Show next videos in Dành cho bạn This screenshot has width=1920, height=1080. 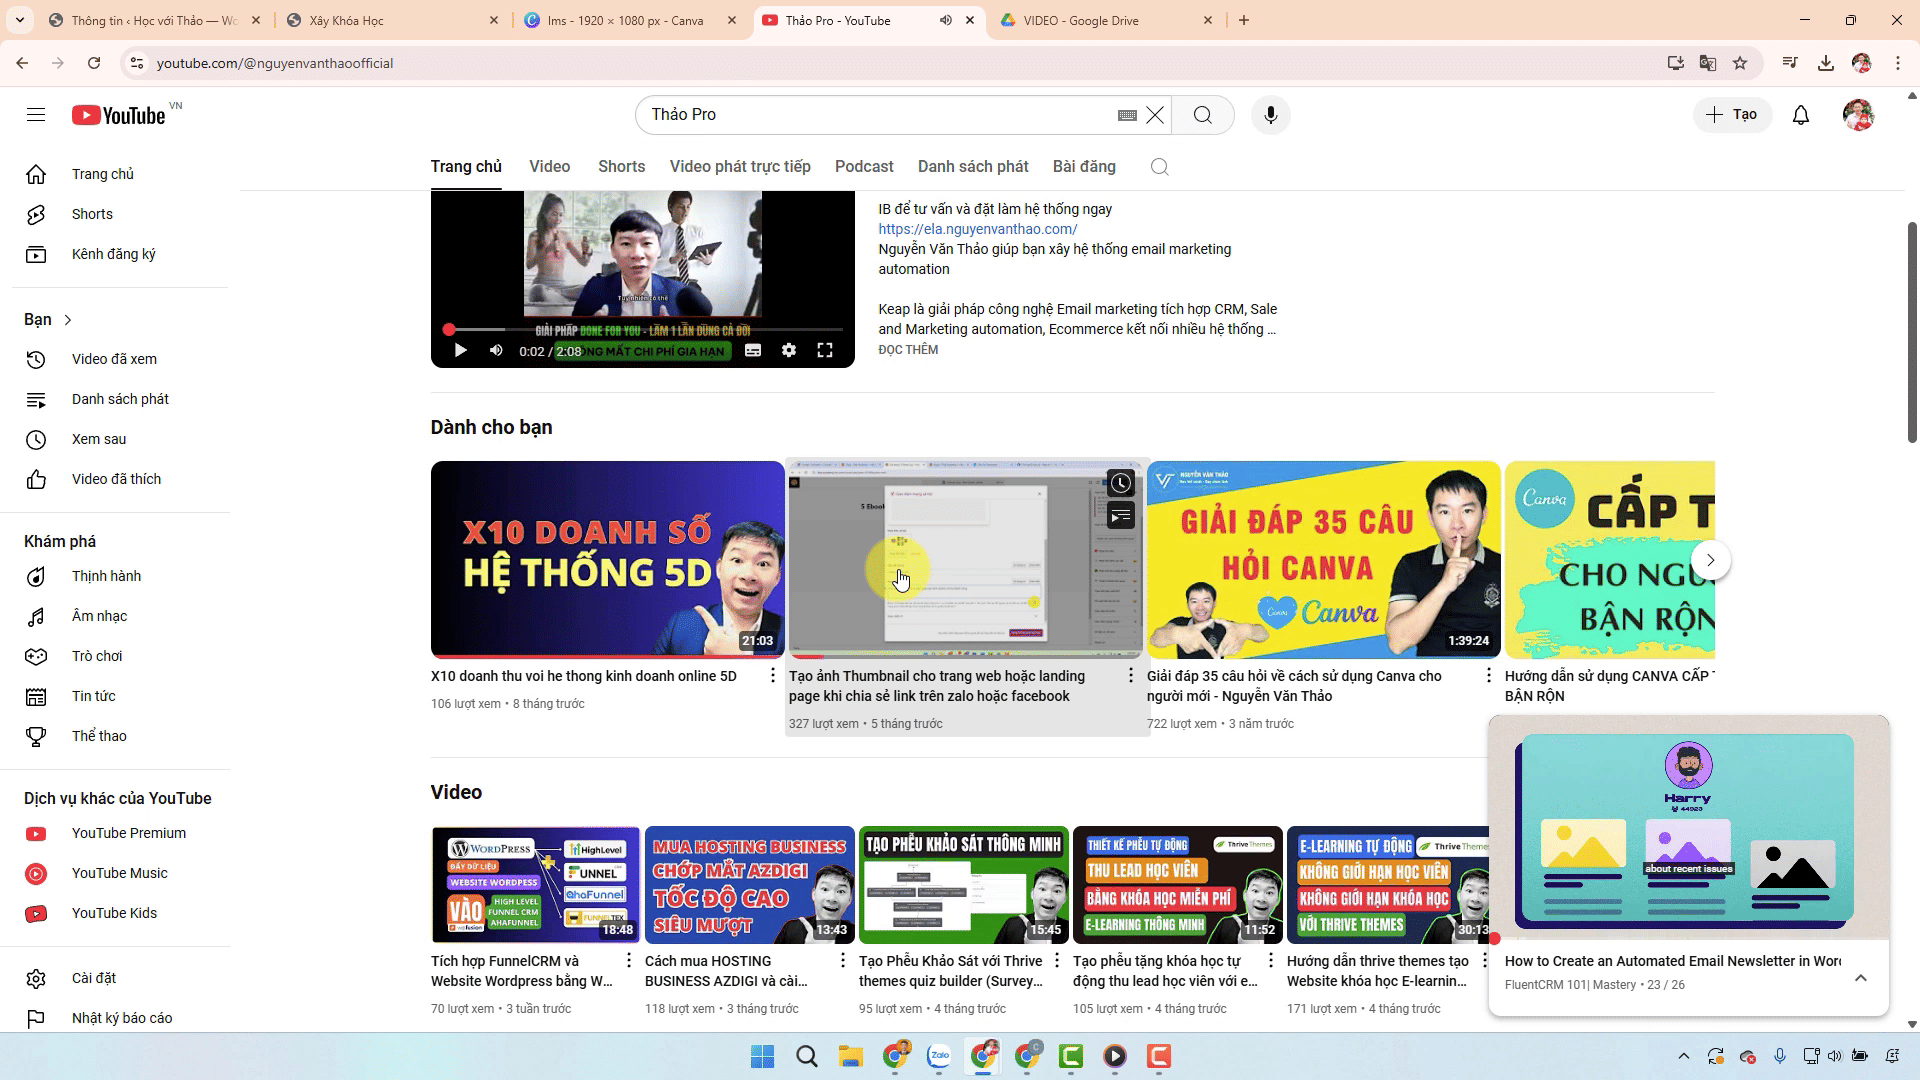pos(1710,560)
